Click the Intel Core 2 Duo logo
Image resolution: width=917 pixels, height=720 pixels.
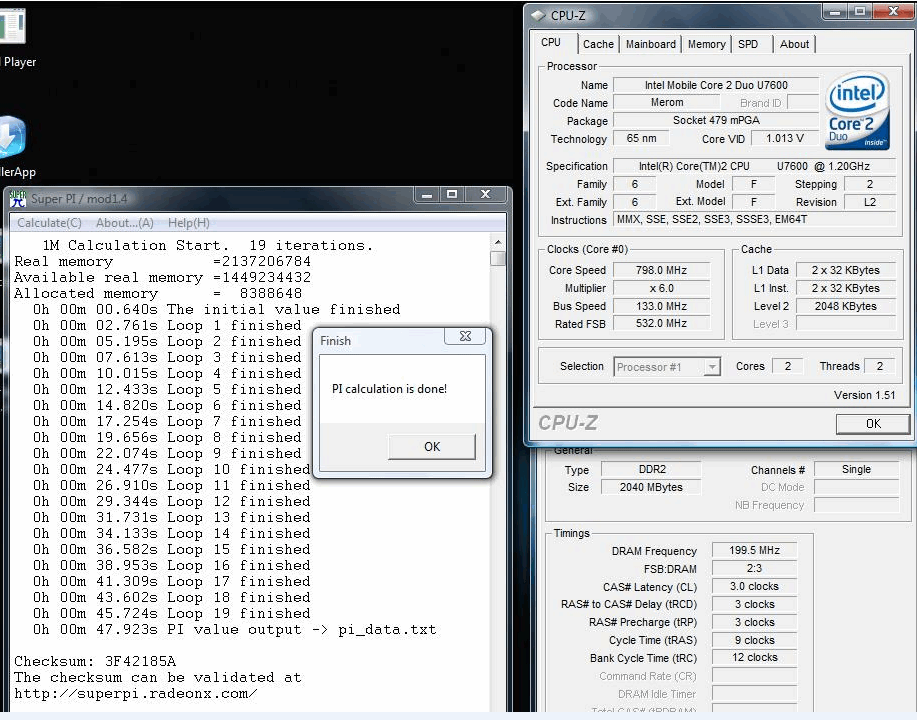pos(857,111)
